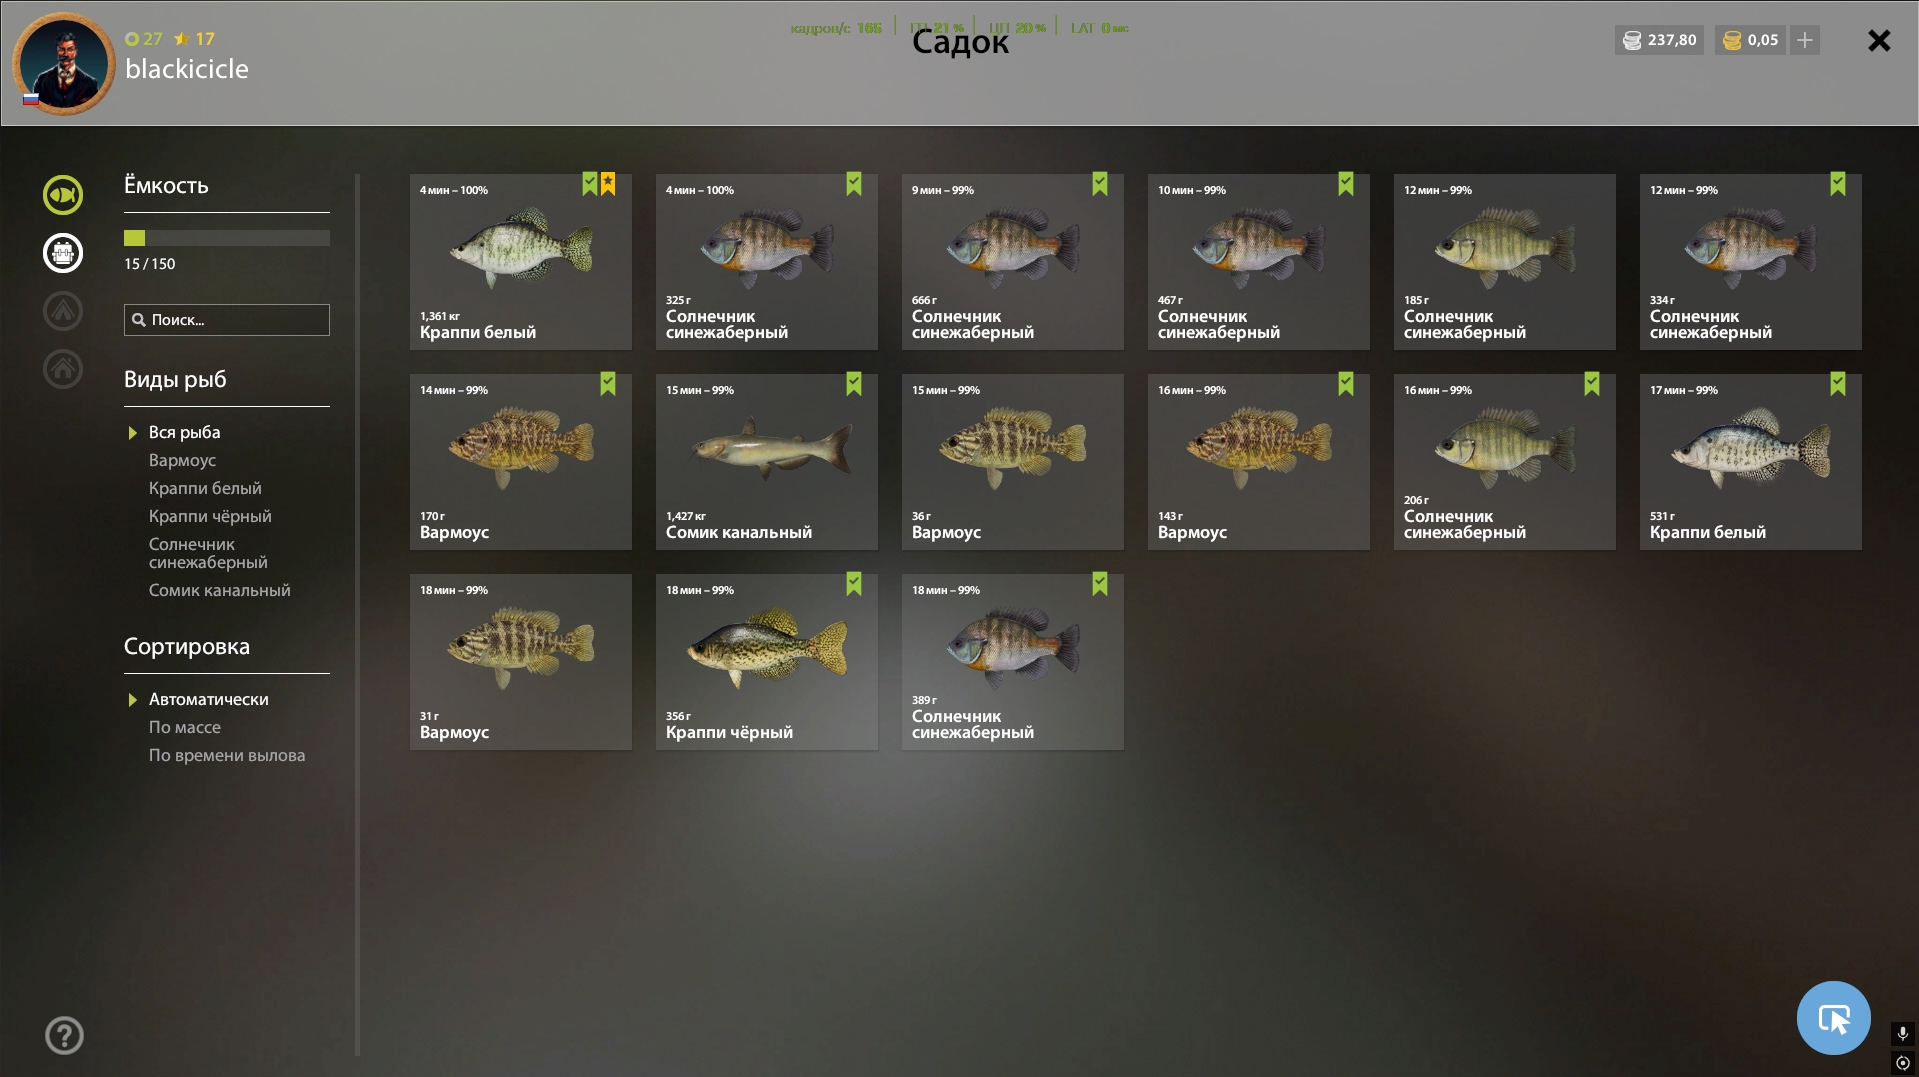Filter fish by Сомик канальный
The height and width of the screenshot is (1077, 1919).
pos(220,590)
